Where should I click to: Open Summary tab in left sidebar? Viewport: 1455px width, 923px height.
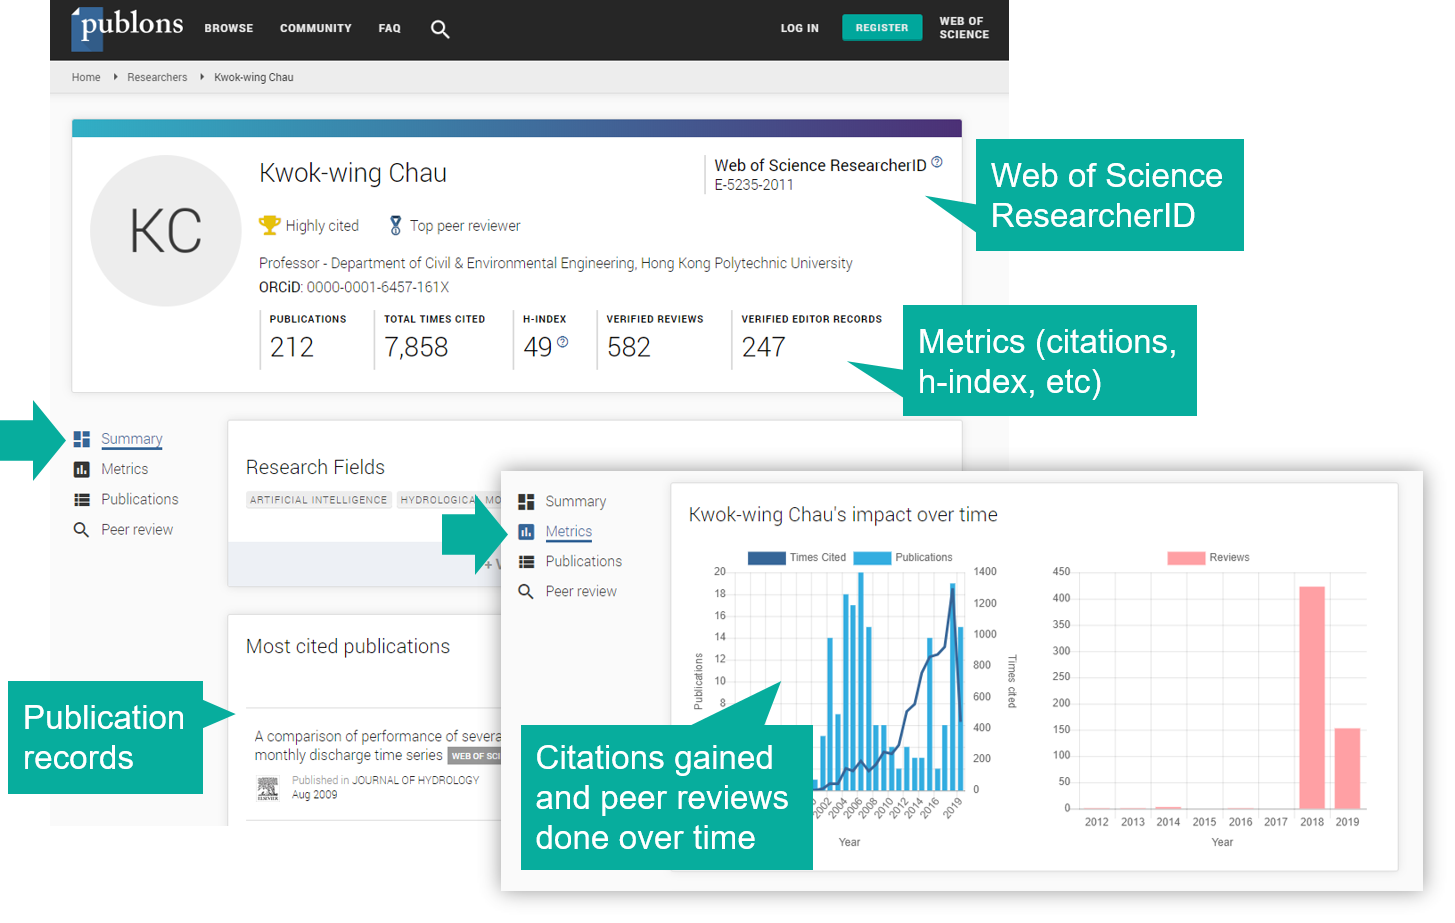pos(131,439)
